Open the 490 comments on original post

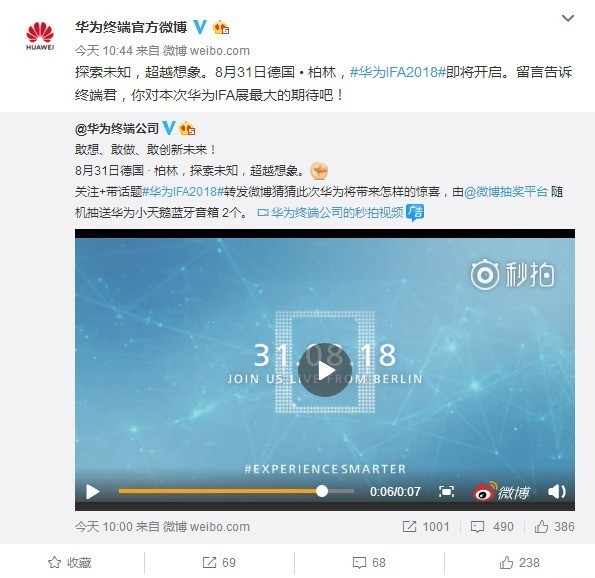pos(492,526)
